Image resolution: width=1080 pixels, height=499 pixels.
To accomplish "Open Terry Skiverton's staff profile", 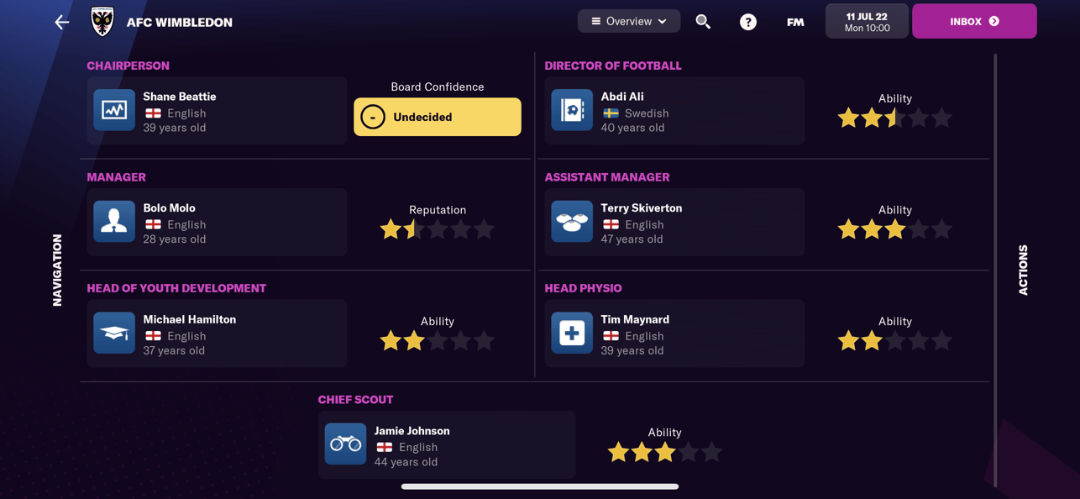I will click(x=675, y=222).
